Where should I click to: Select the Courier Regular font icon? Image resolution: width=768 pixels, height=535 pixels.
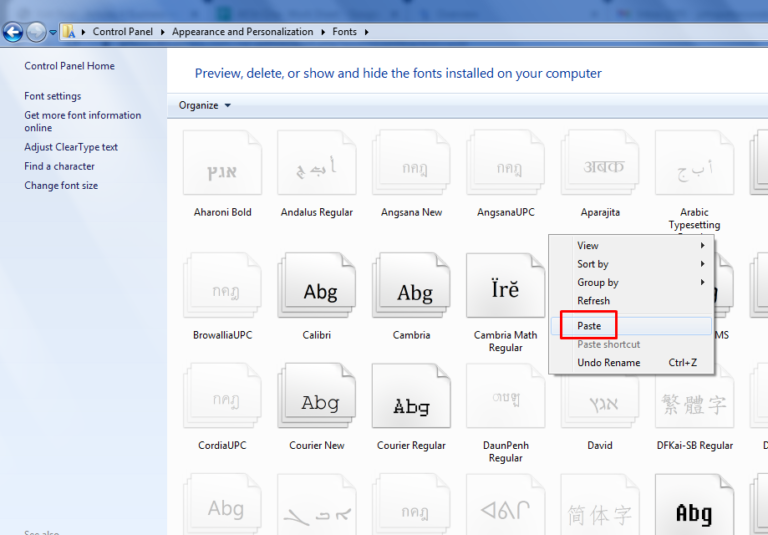click(x=411, y=396)
